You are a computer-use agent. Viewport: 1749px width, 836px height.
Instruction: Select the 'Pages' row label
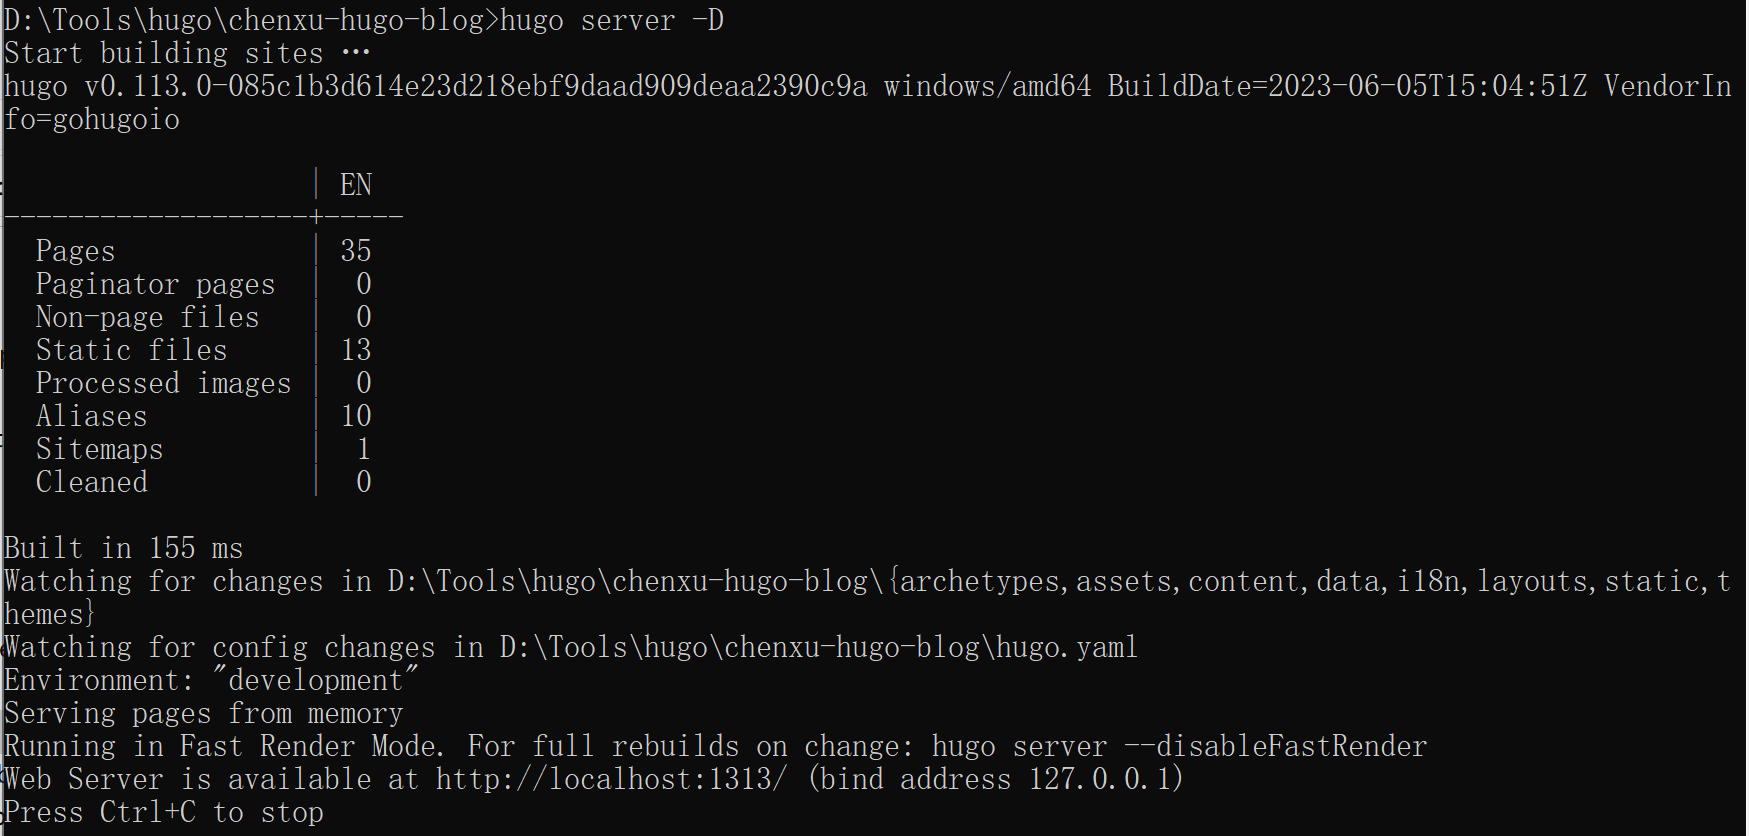point(75,251)
